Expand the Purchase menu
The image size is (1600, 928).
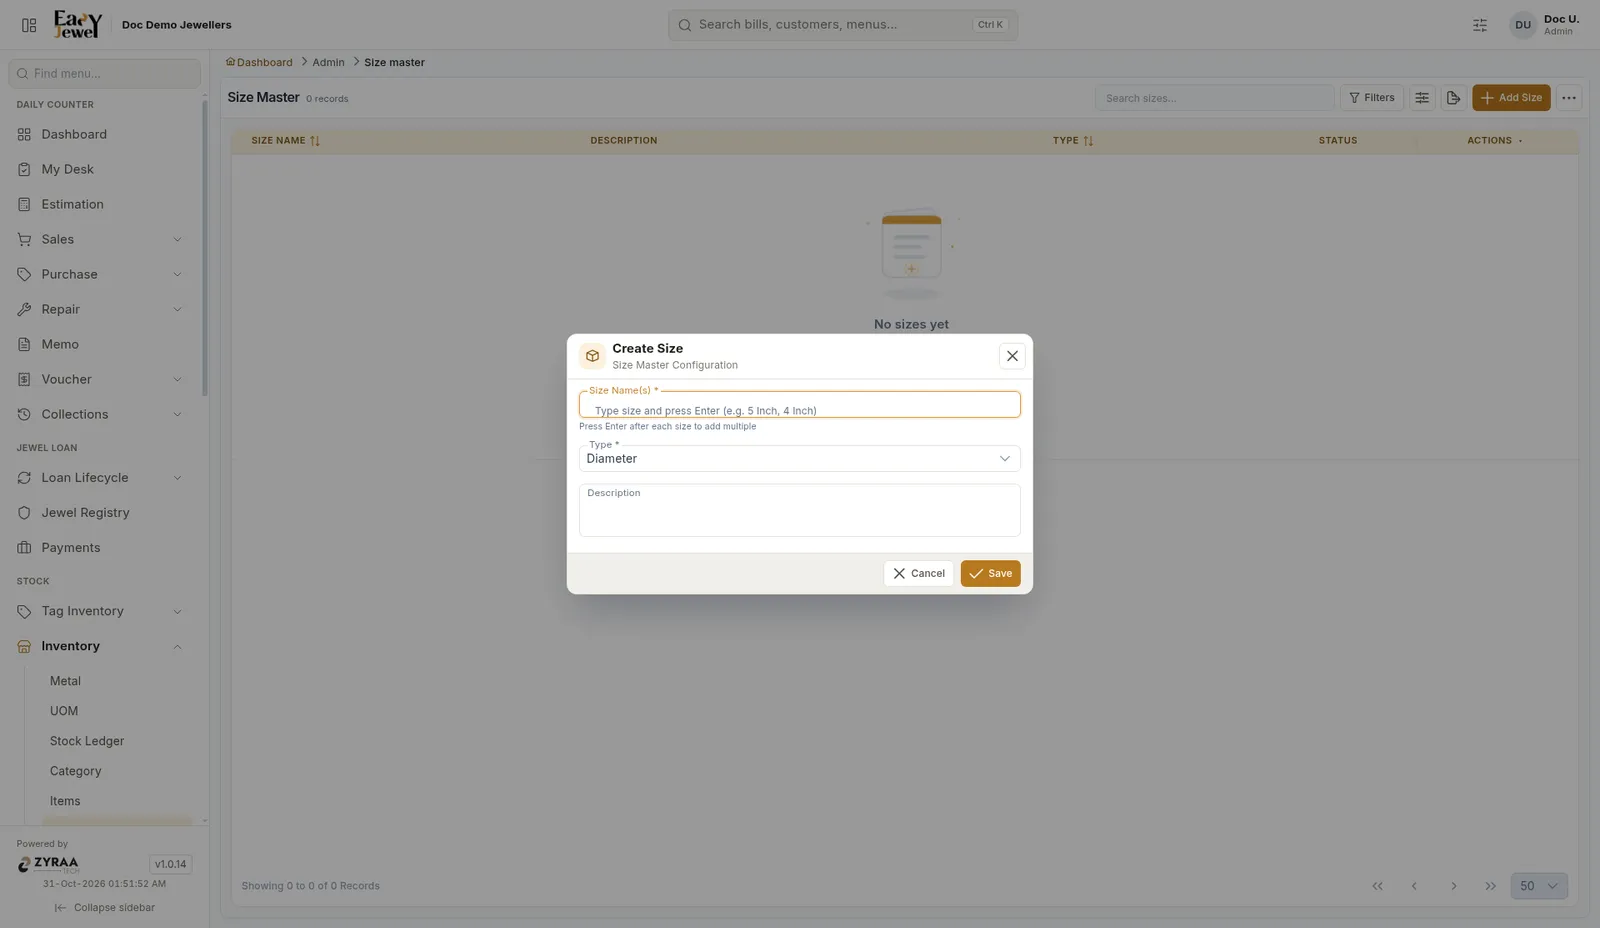pos(104,274)
